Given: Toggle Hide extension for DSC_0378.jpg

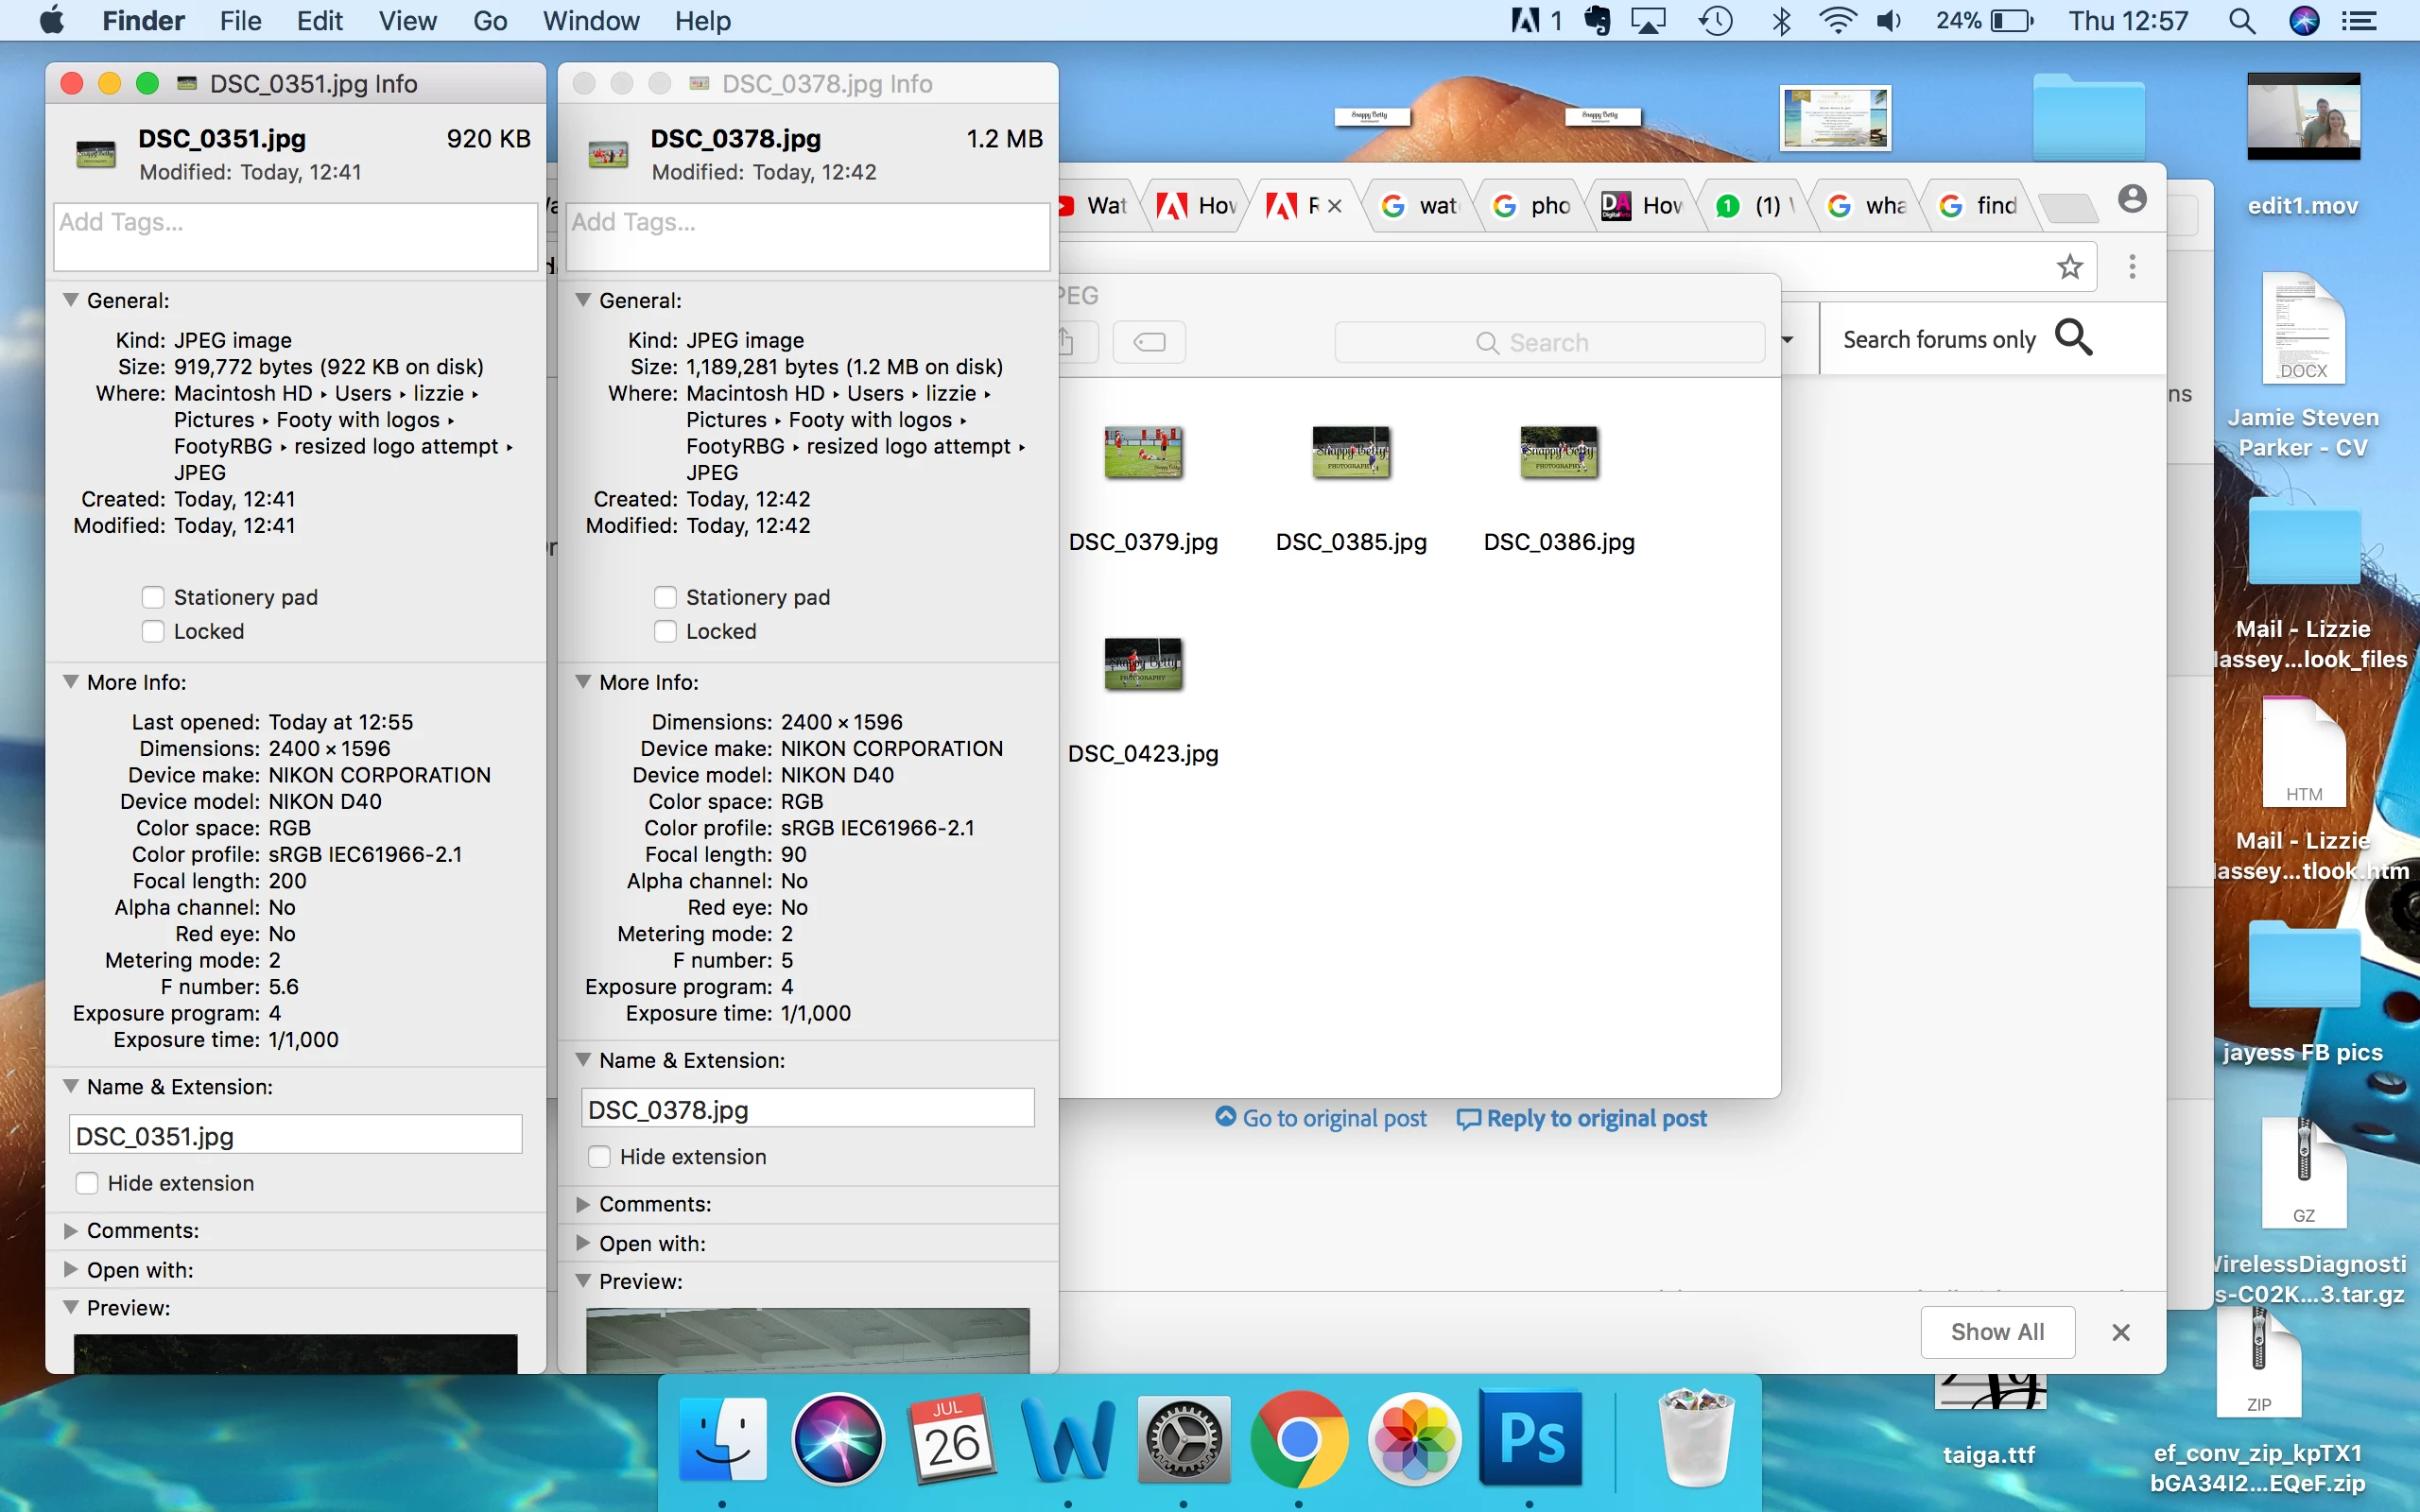Looking at the screenshot, I should click(599, 1157).
